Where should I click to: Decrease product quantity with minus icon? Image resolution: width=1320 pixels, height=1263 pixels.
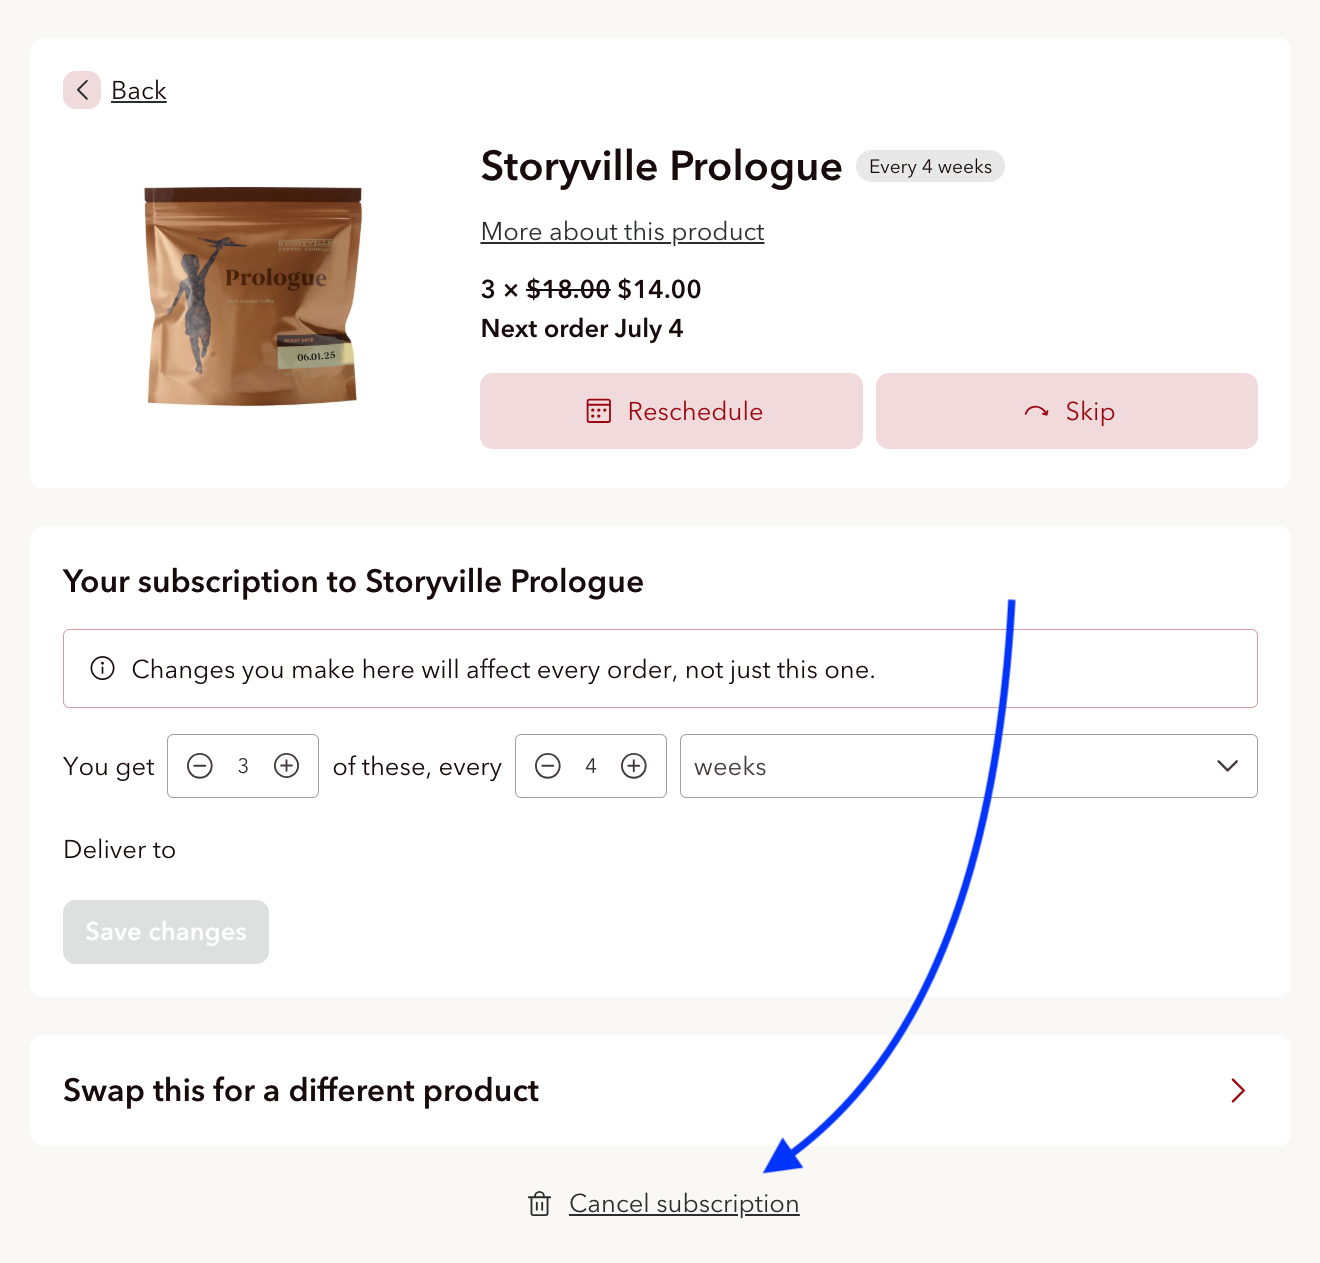point(200,766)
